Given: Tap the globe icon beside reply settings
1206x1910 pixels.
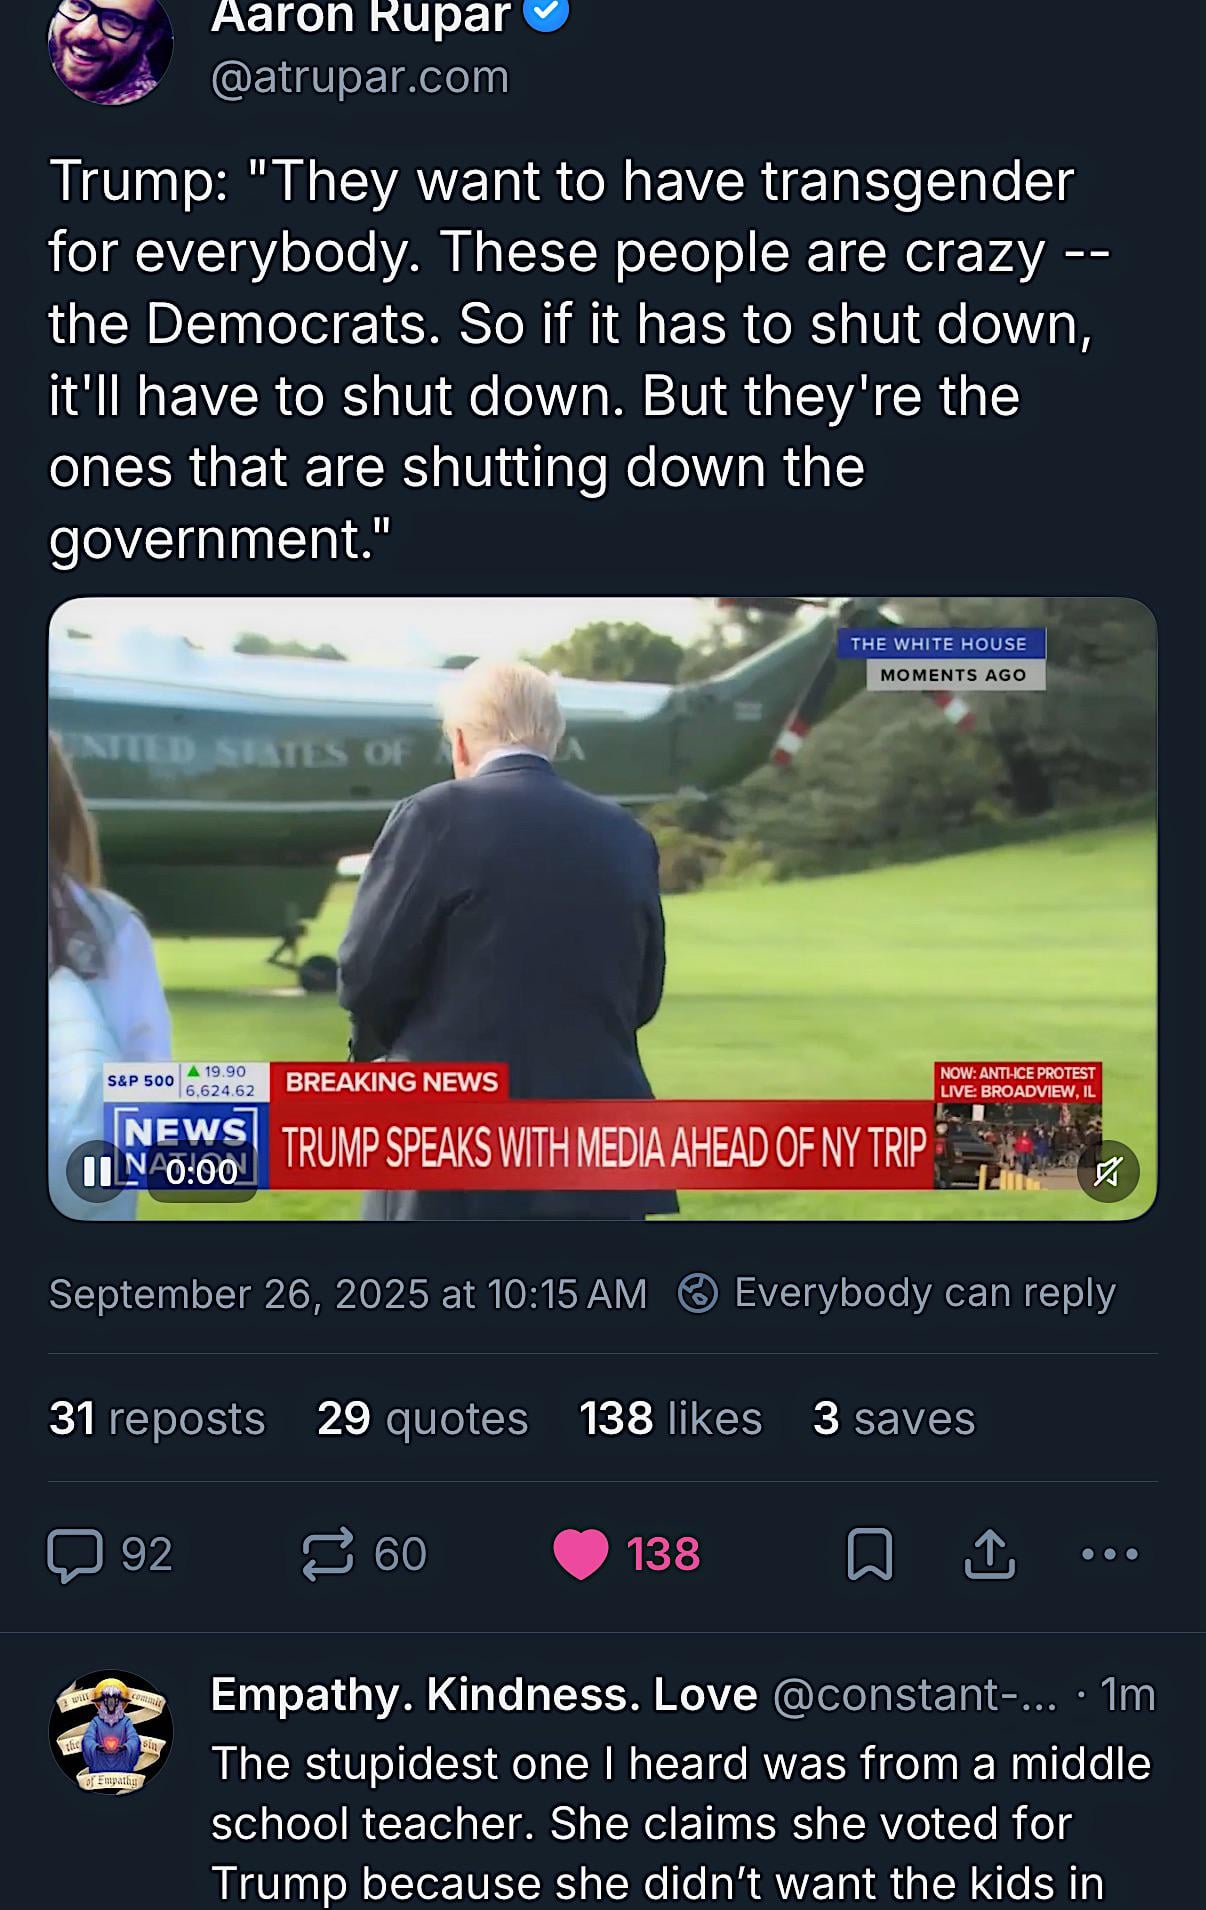Looking at the screenshot, I should [x=698, y=1293].
